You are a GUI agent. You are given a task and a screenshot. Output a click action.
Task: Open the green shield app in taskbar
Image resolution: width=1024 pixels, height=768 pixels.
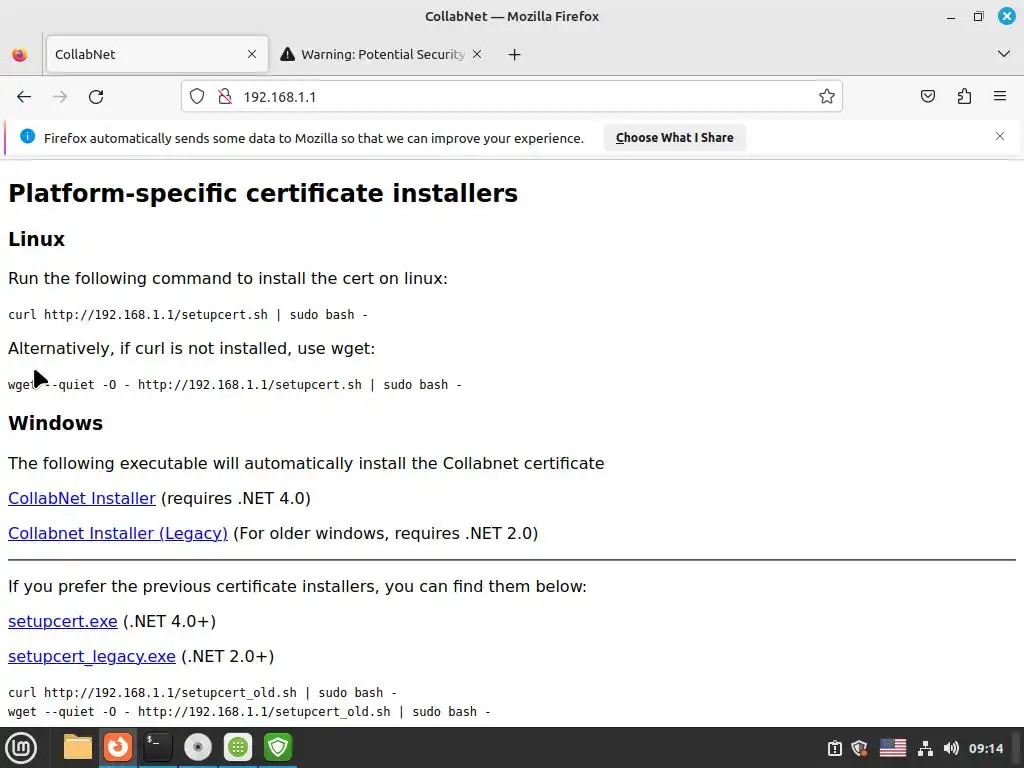pyautogui.click(x=278, y=747)
